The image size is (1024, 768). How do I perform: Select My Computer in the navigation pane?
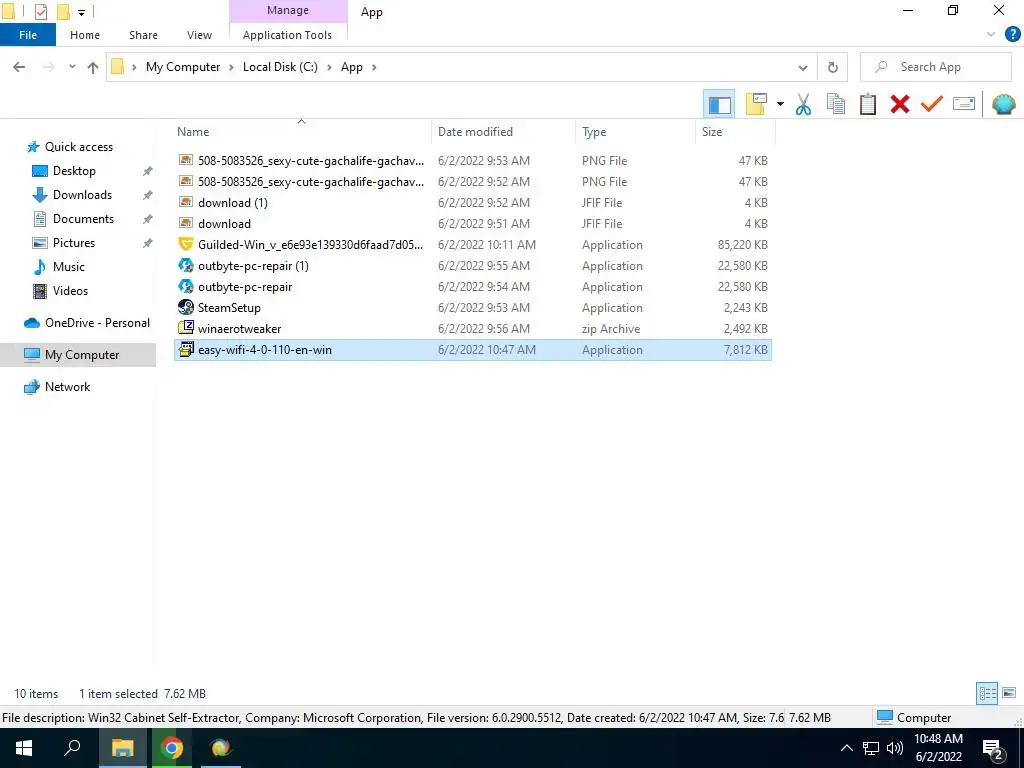click(78, 355)
